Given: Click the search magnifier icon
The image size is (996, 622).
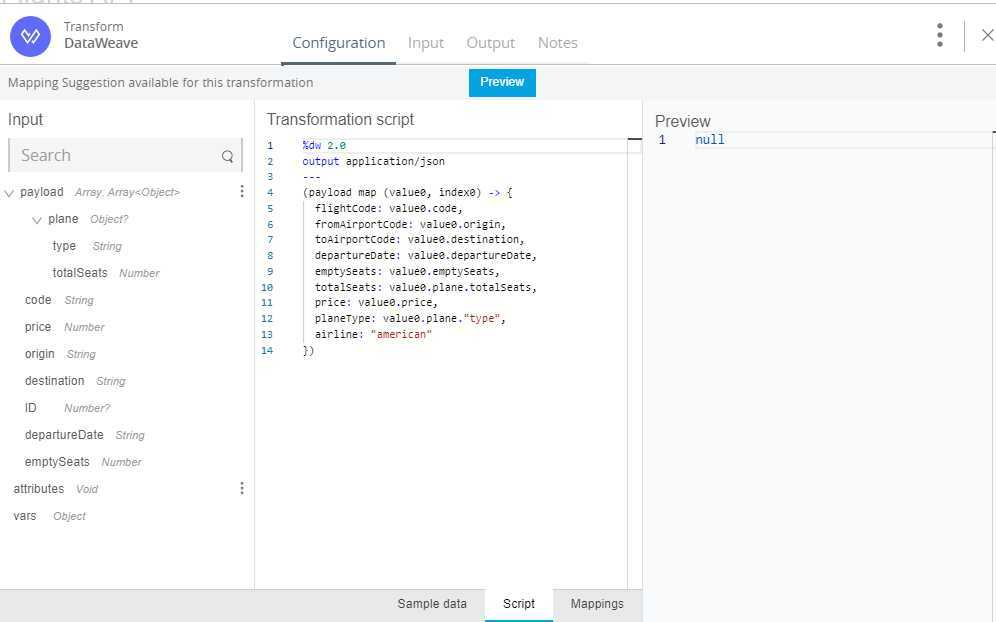Looking at the screenshot, I should pos(228,156).
